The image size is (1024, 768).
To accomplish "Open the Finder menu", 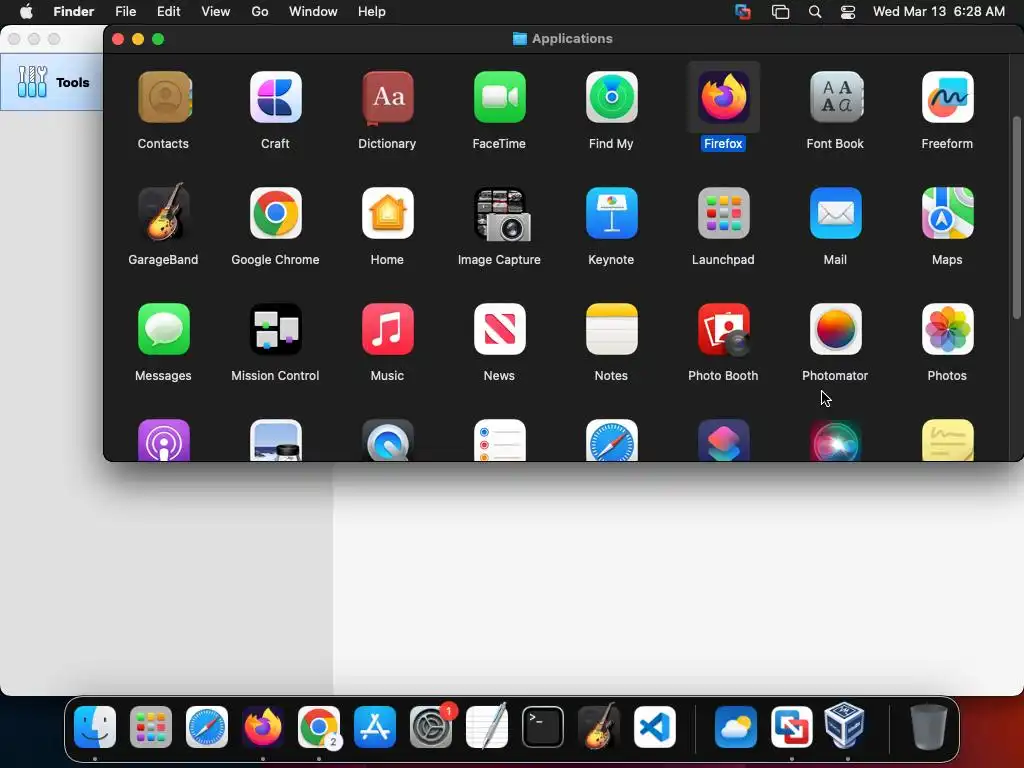I will pos(73,12).
